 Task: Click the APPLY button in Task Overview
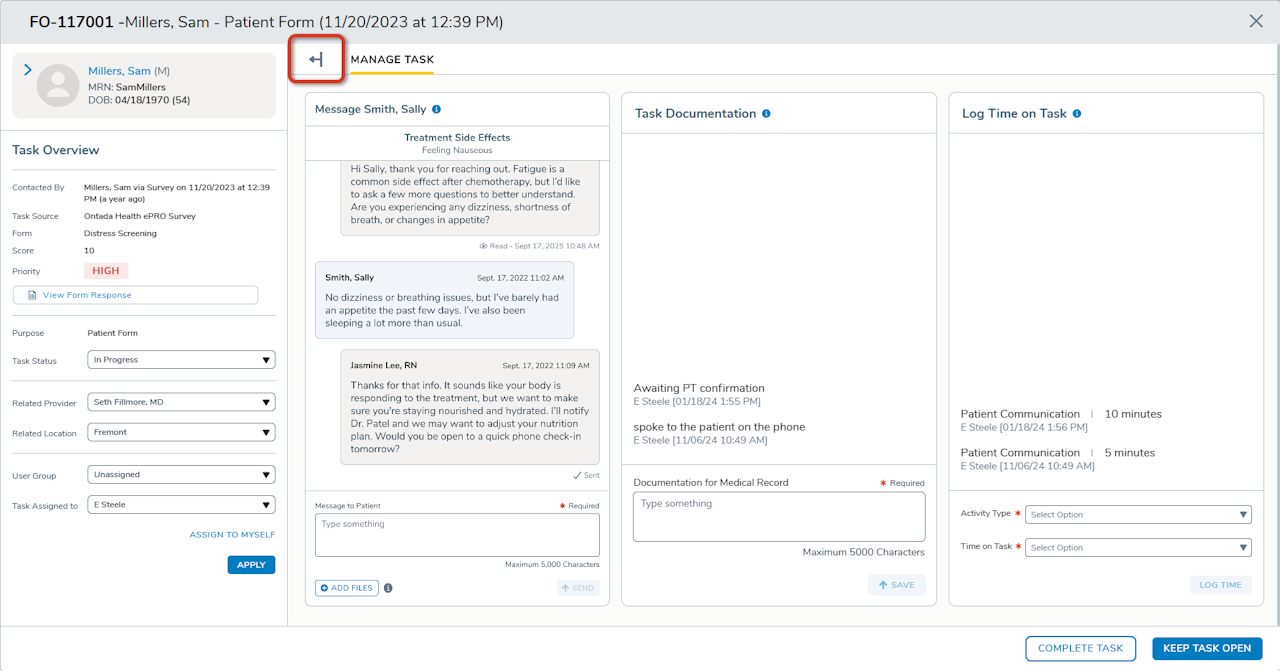pyautogui.click(x=250, y=564)
